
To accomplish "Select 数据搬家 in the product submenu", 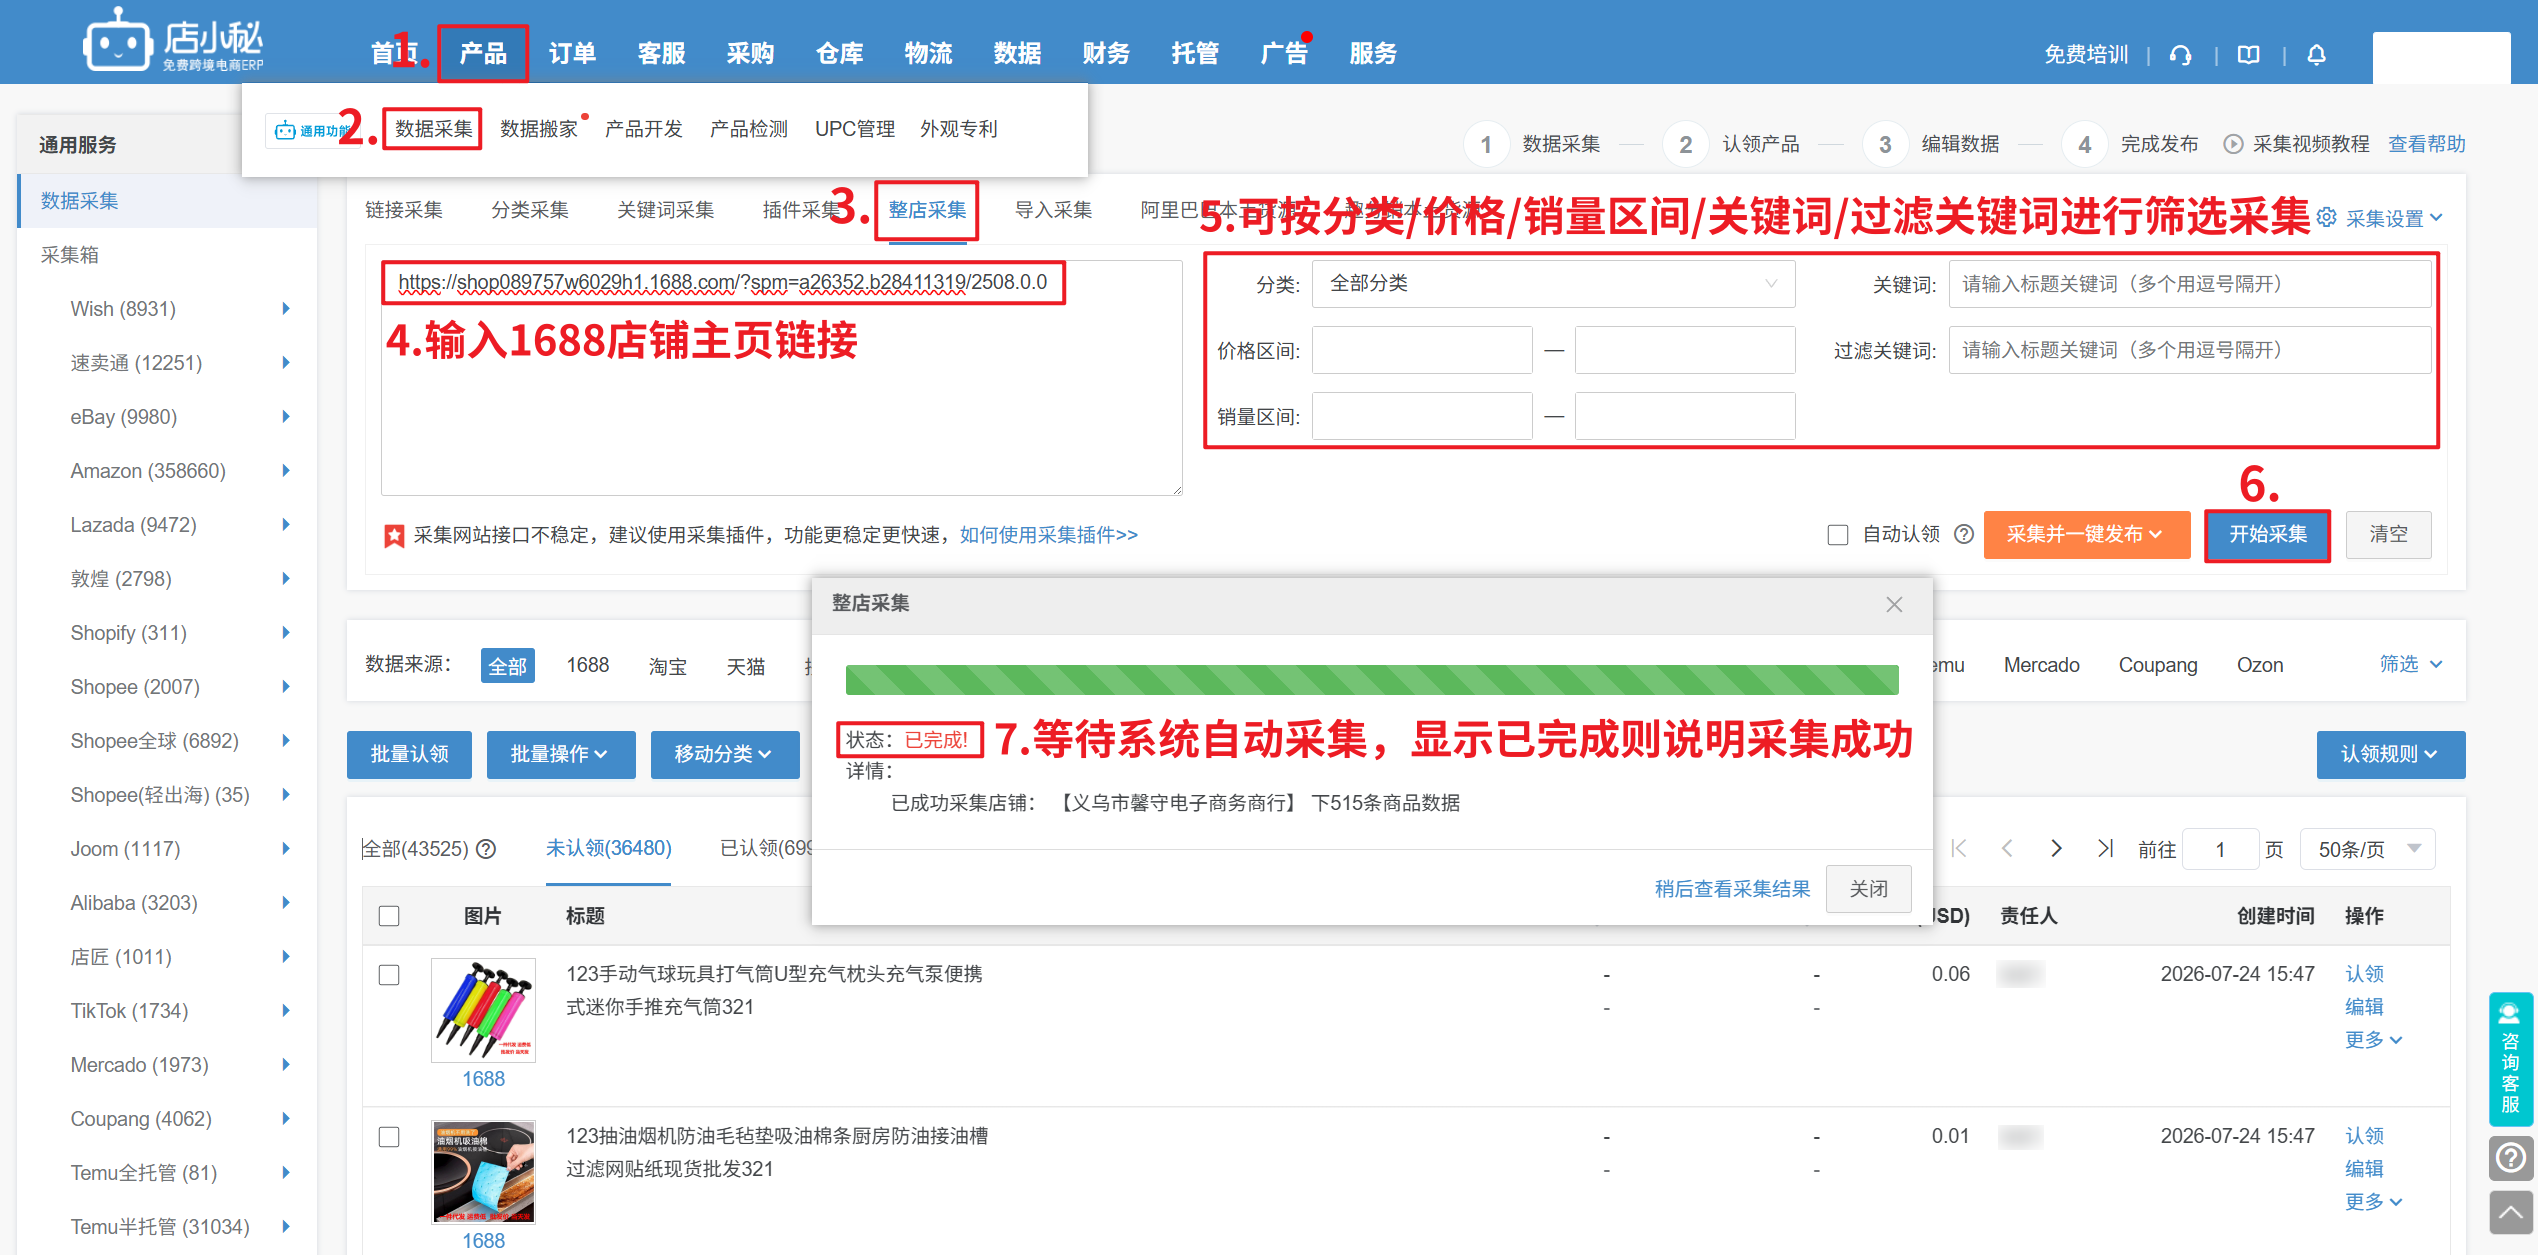I will [x=539, y=129].
